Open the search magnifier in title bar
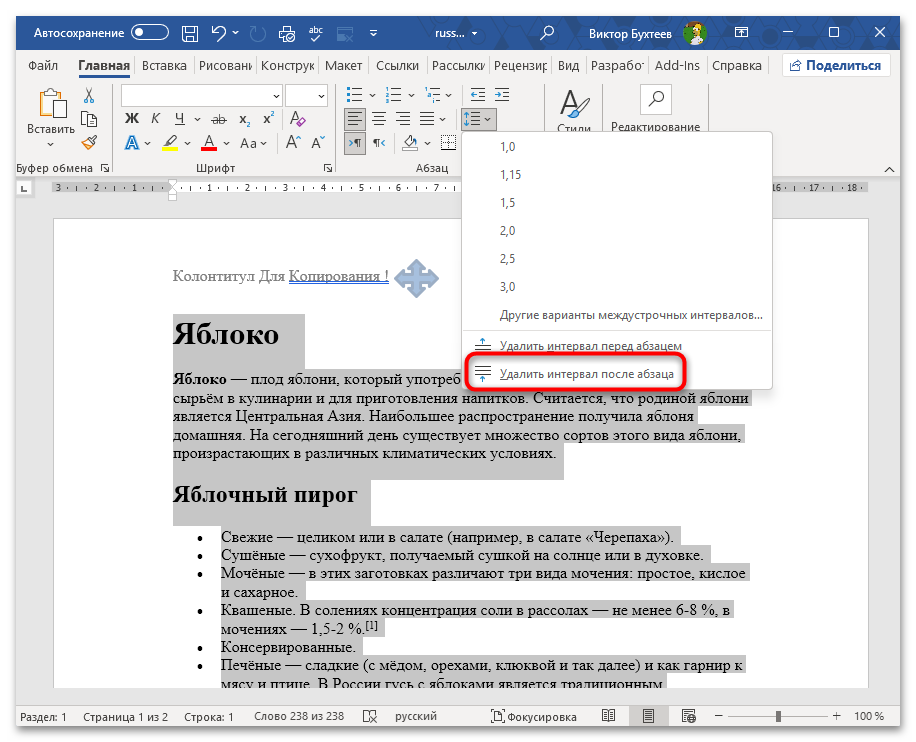This screenshot has width=916, height=742. [547, 33]
